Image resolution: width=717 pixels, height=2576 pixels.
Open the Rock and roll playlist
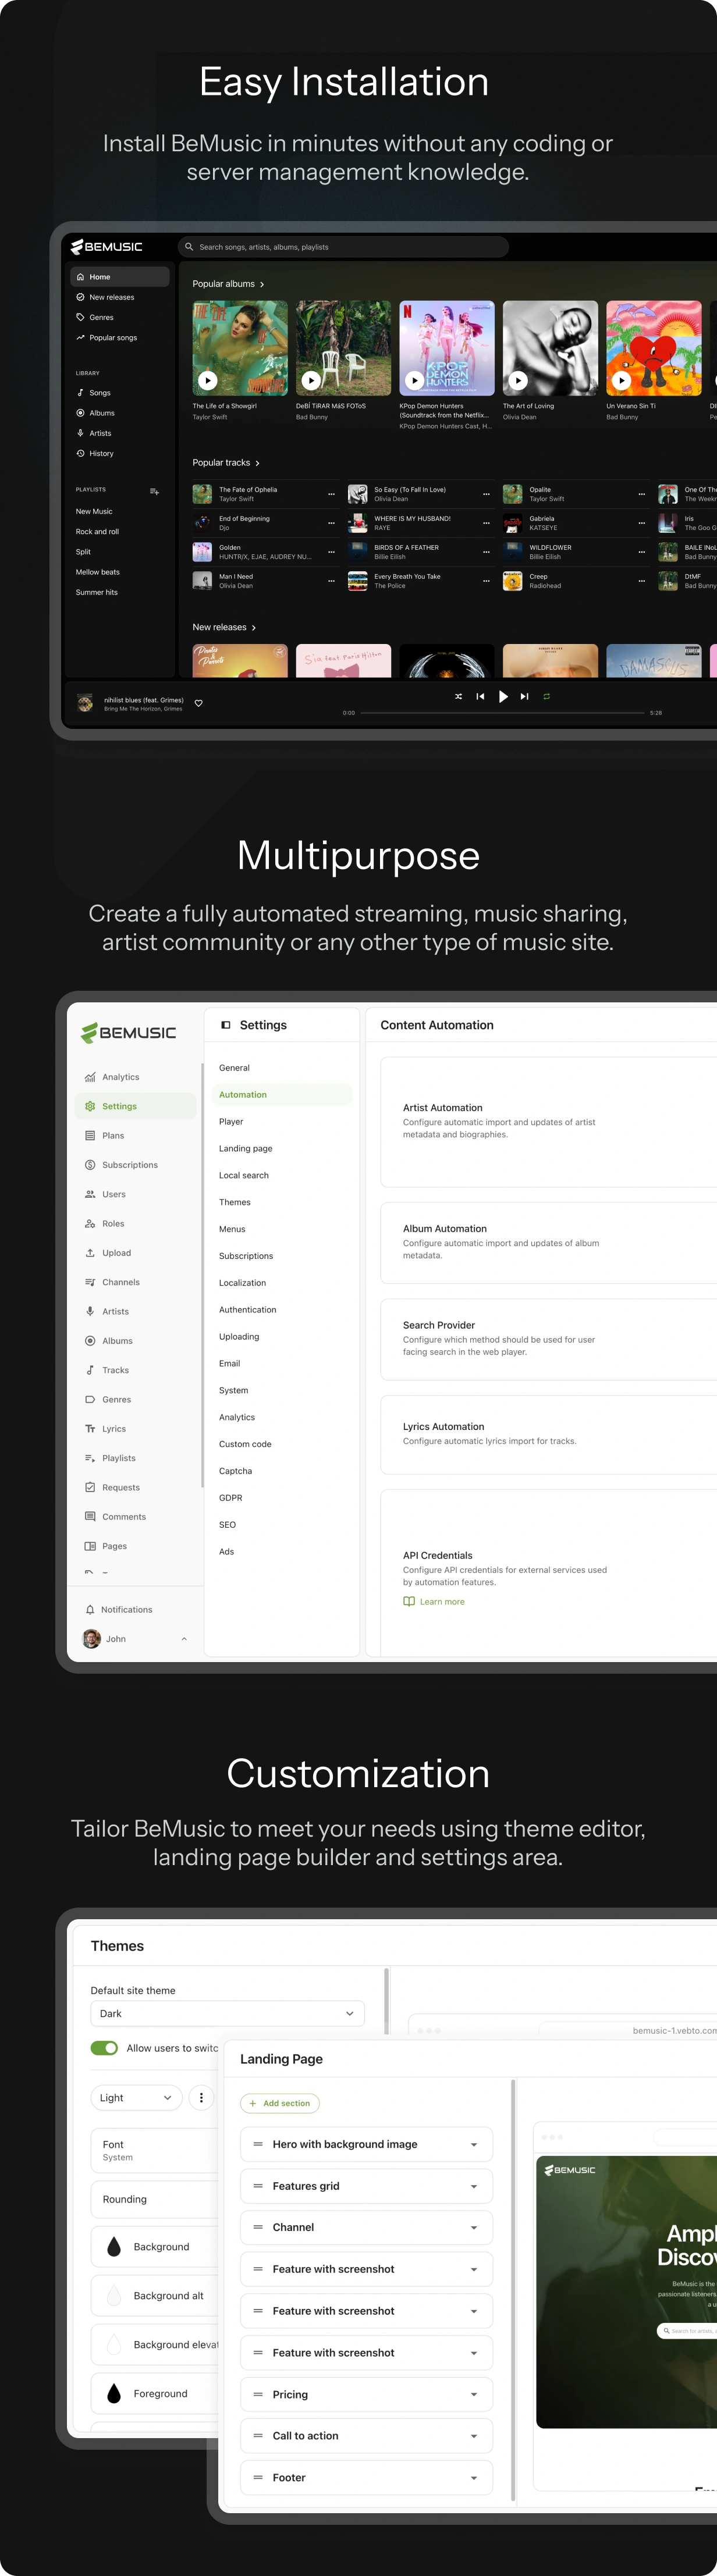click(x=97, y=532)
